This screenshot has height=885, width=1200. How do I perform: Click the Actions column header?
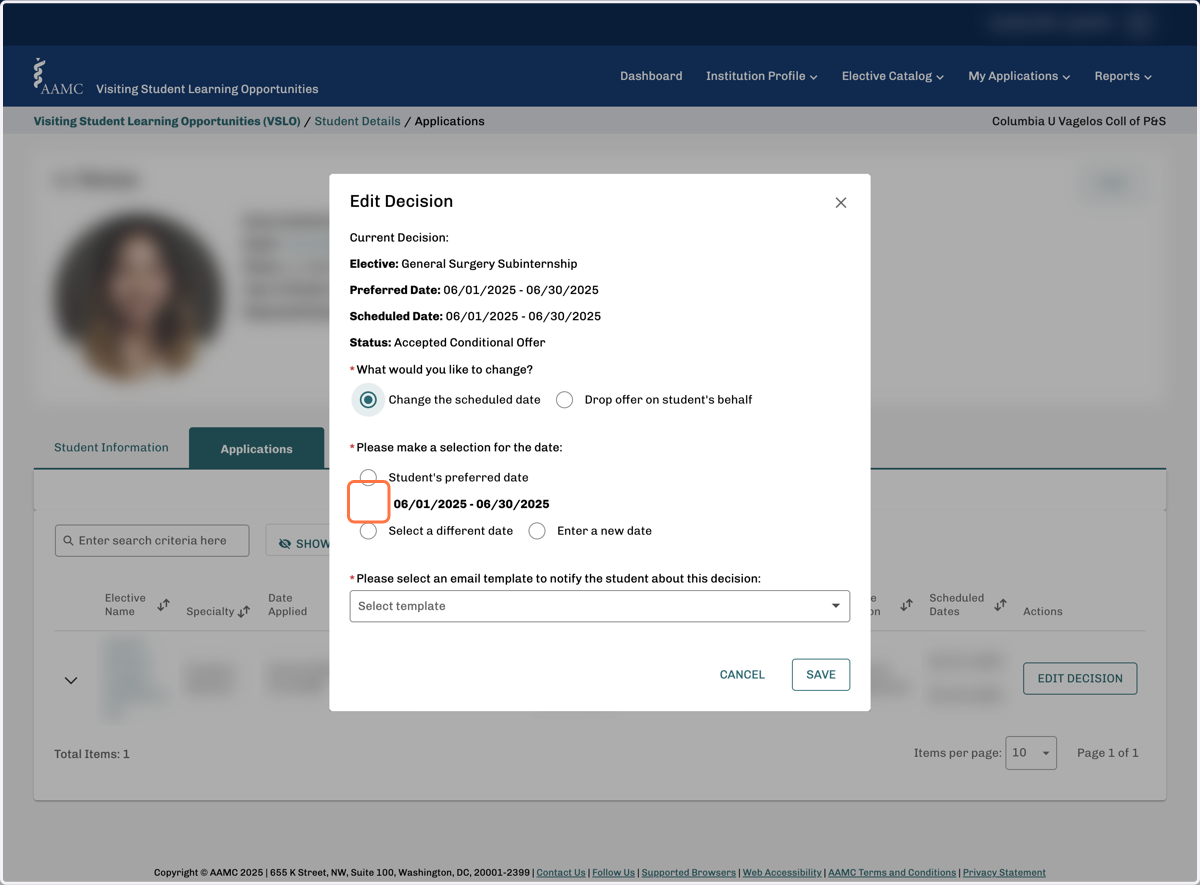pos(1042,611)
